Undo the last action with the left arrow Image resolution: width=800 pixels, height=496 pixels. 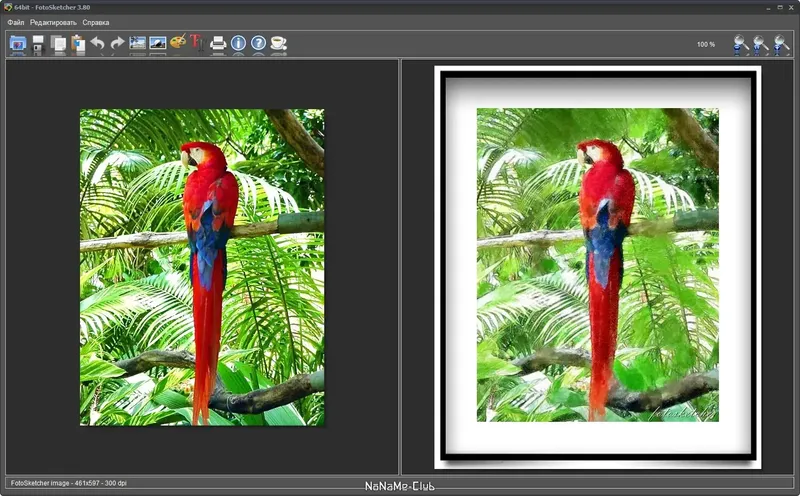[97, 43]
